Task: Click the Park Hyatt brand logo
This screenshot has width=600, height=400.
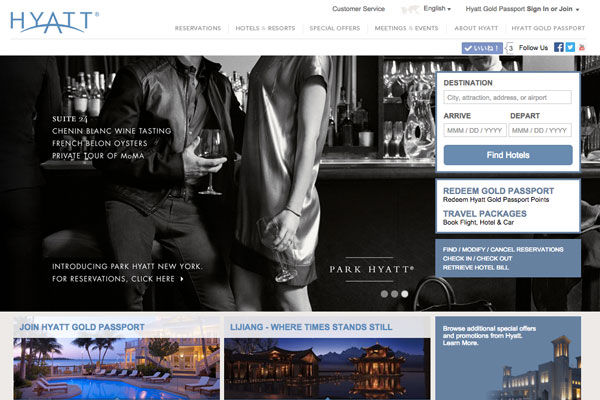Action: tap(372, 269)
